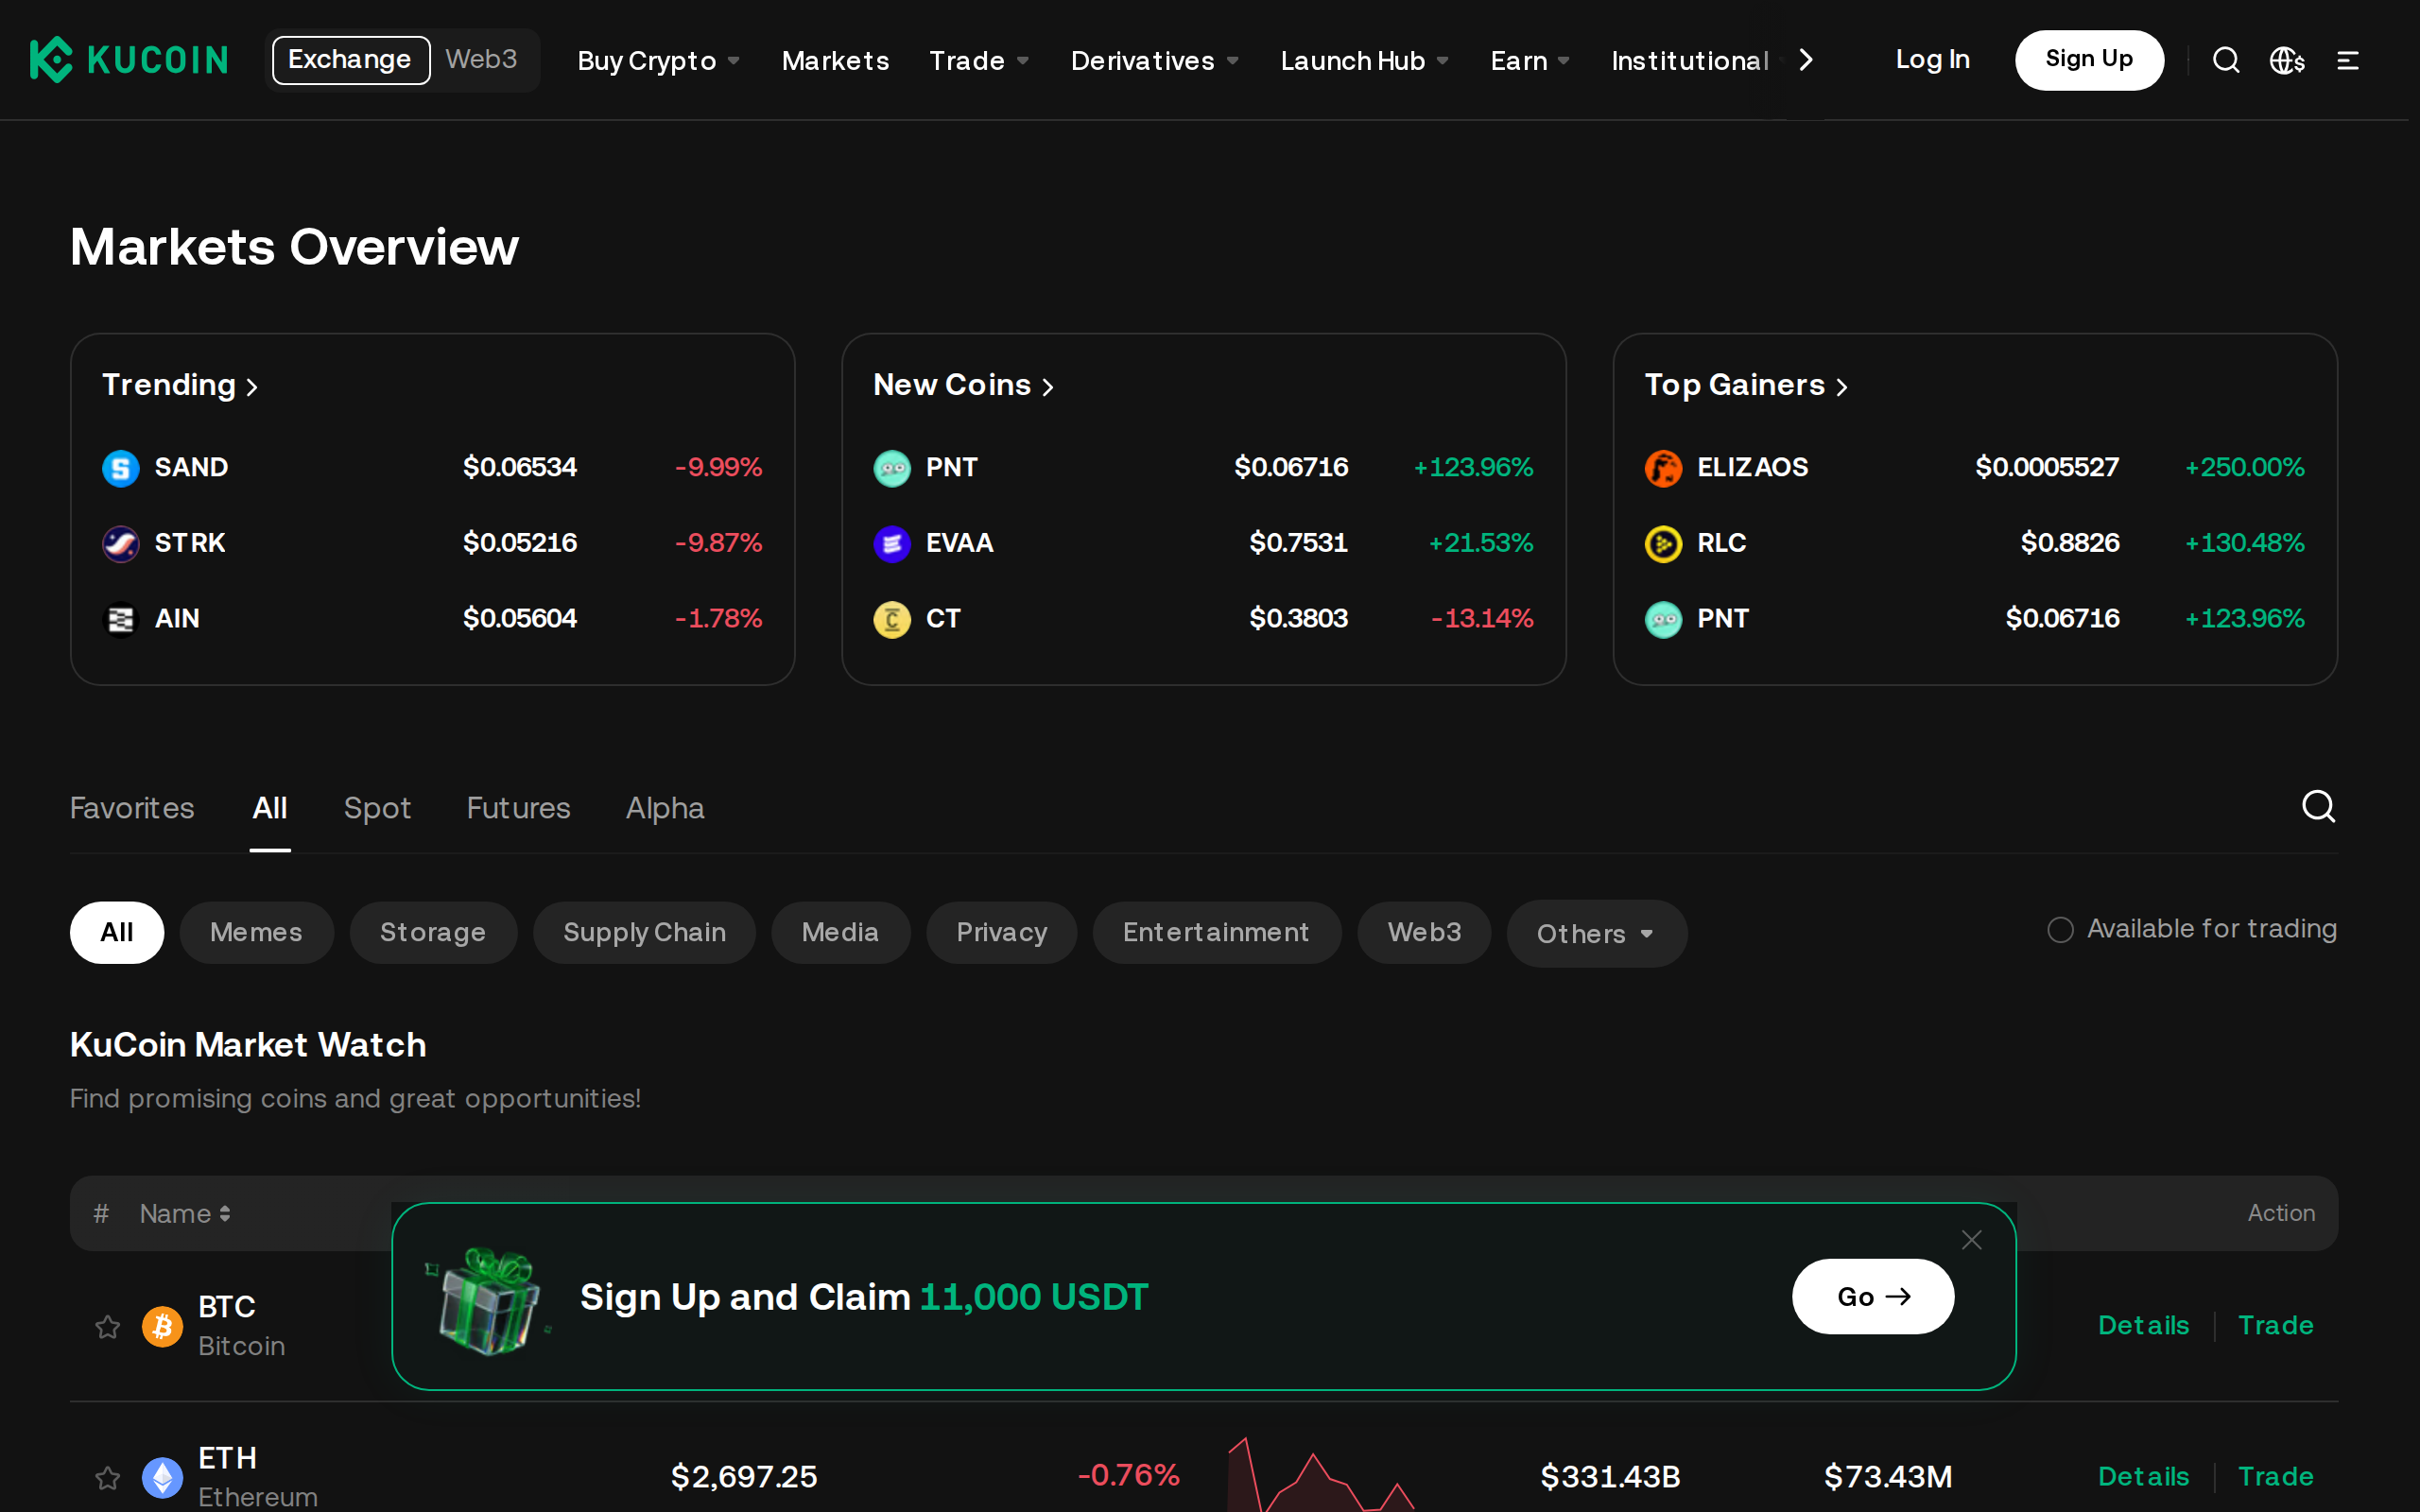Screen dimensions: 2420x1512
Task: Expand the Derivatives dropdown
Action: [1155, 61]
